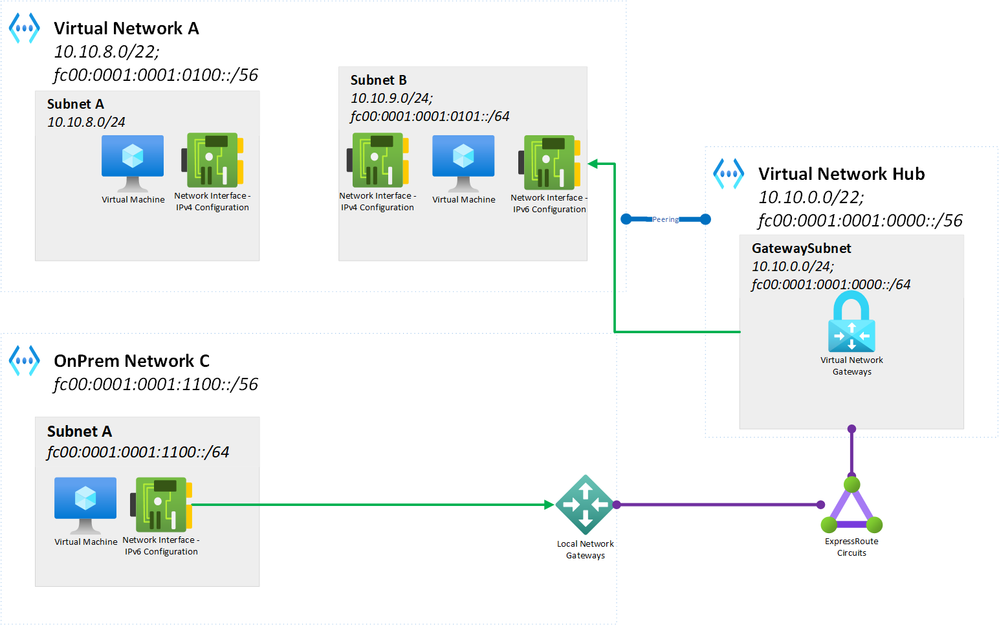Click the OnPrem IPv6 Network Interface icon

tap(161, 505)
